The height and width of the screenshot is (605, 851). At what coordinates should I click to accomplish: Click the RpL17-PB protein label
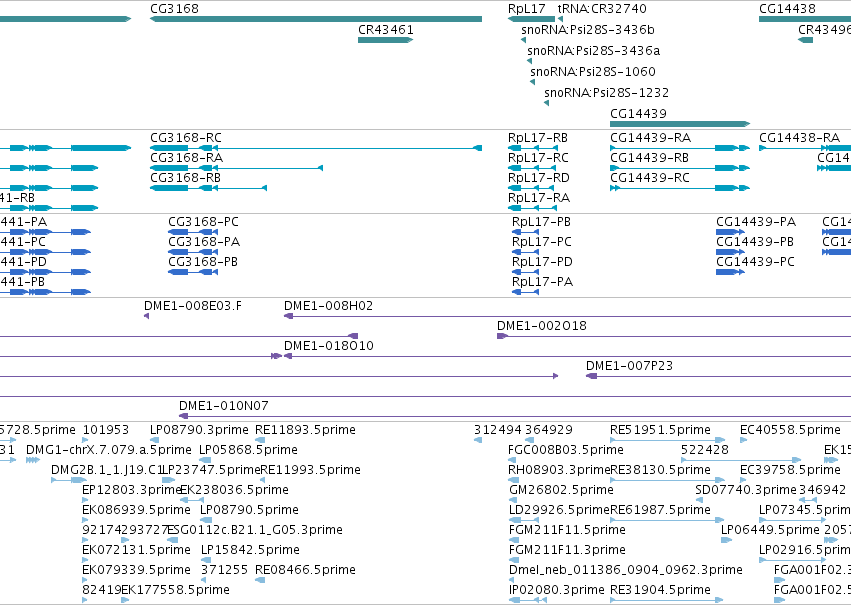point(542,222)
